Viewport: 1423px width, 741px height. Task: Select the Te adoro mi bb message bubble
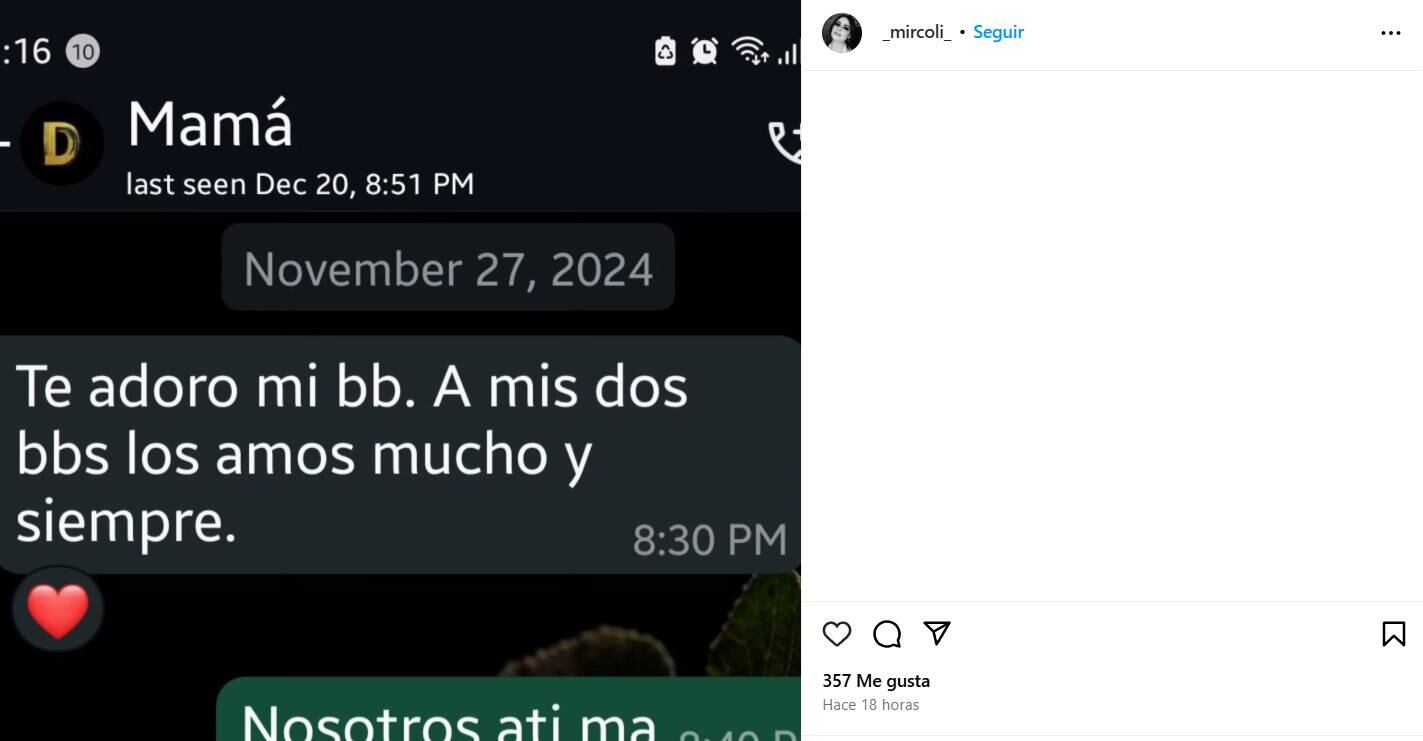click(398, 455)
